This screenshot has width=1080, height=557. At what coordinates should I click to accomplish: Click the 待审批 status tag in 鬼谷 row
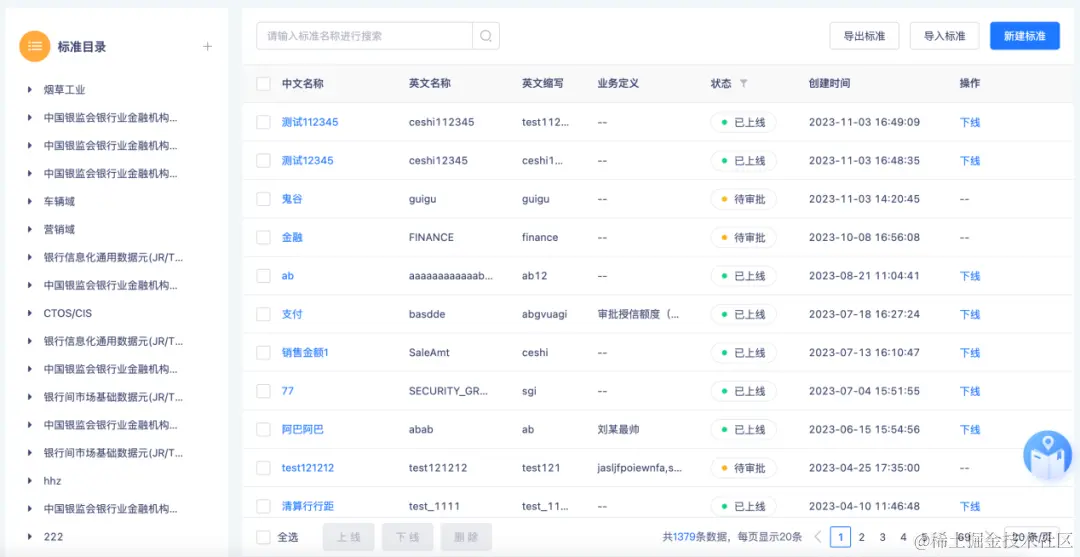pos(743,199)
